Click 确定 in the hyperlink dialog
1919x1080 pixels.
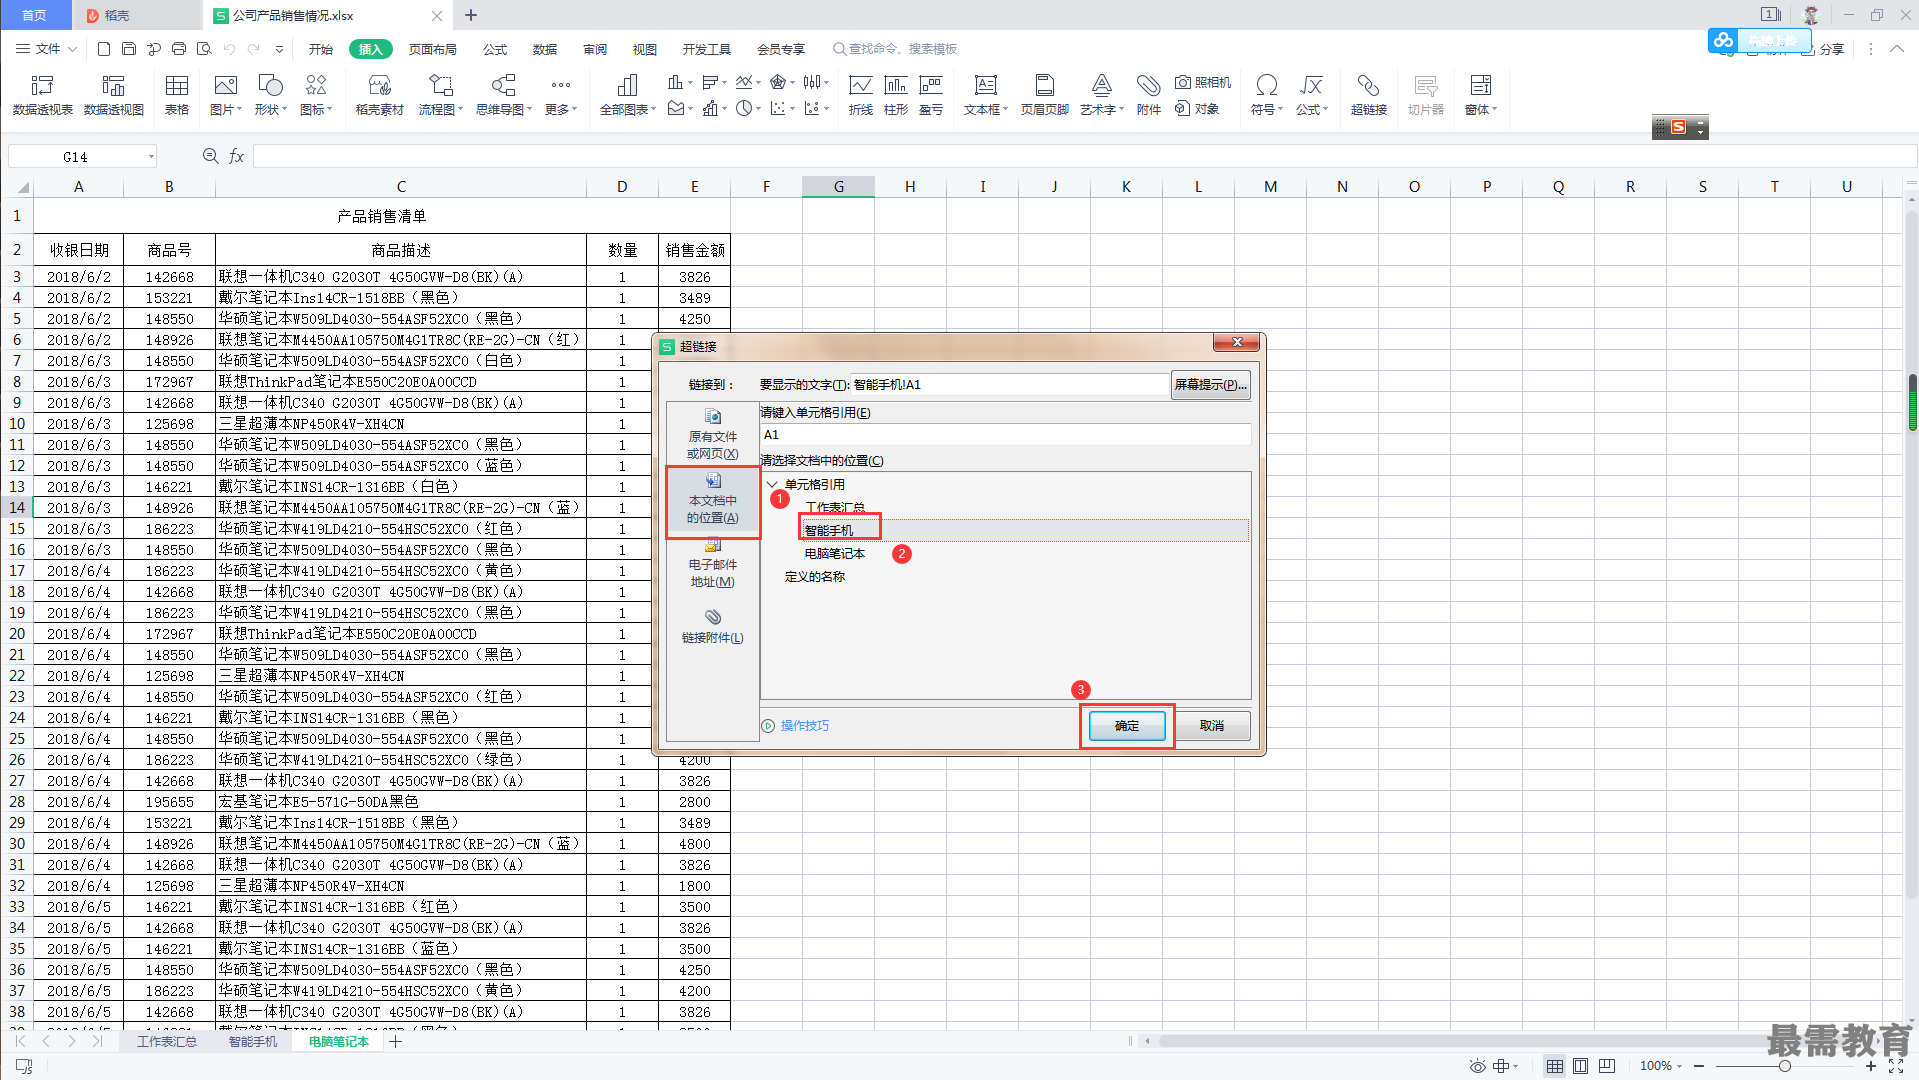[x=1127, y=726]
